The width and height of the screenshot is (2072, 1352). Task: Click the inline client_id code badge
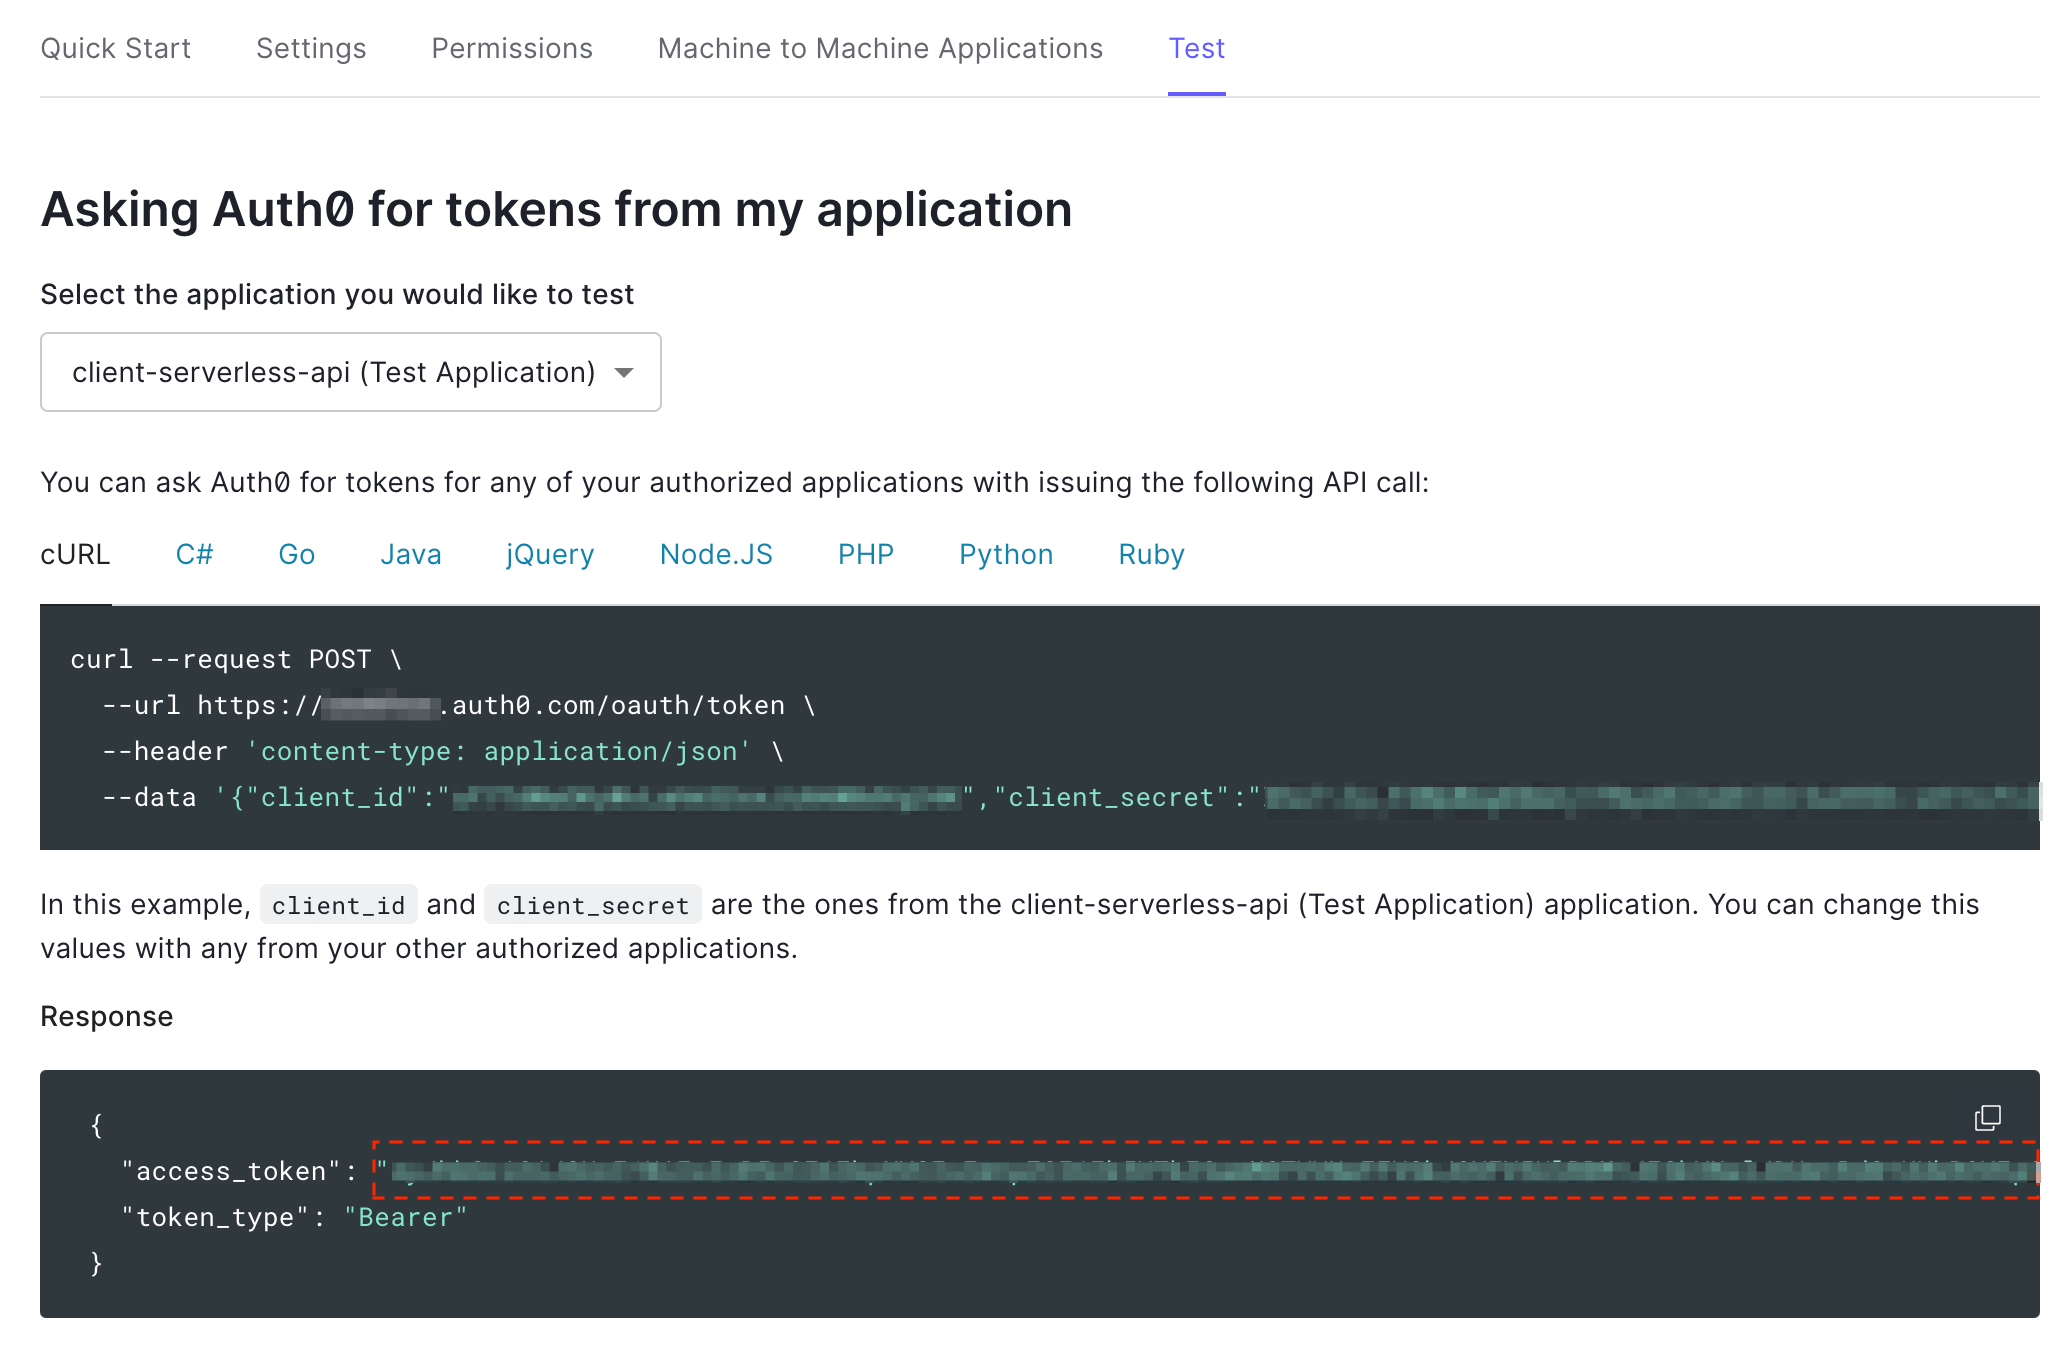[x=338, y=905]
